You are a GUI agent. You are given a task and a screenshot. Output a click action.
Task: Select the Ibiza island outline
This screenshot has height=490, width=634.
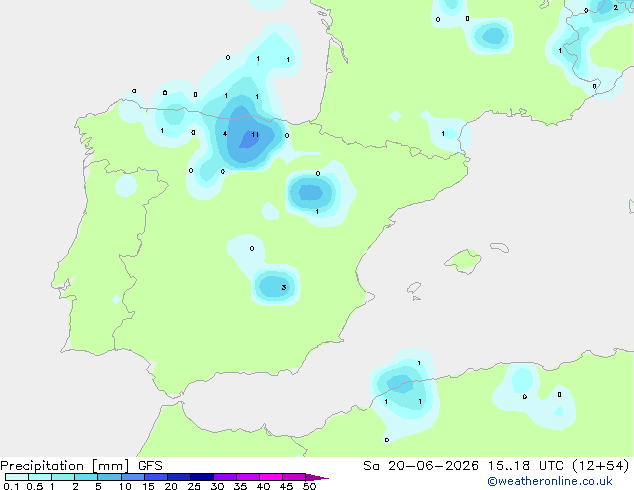414,288
